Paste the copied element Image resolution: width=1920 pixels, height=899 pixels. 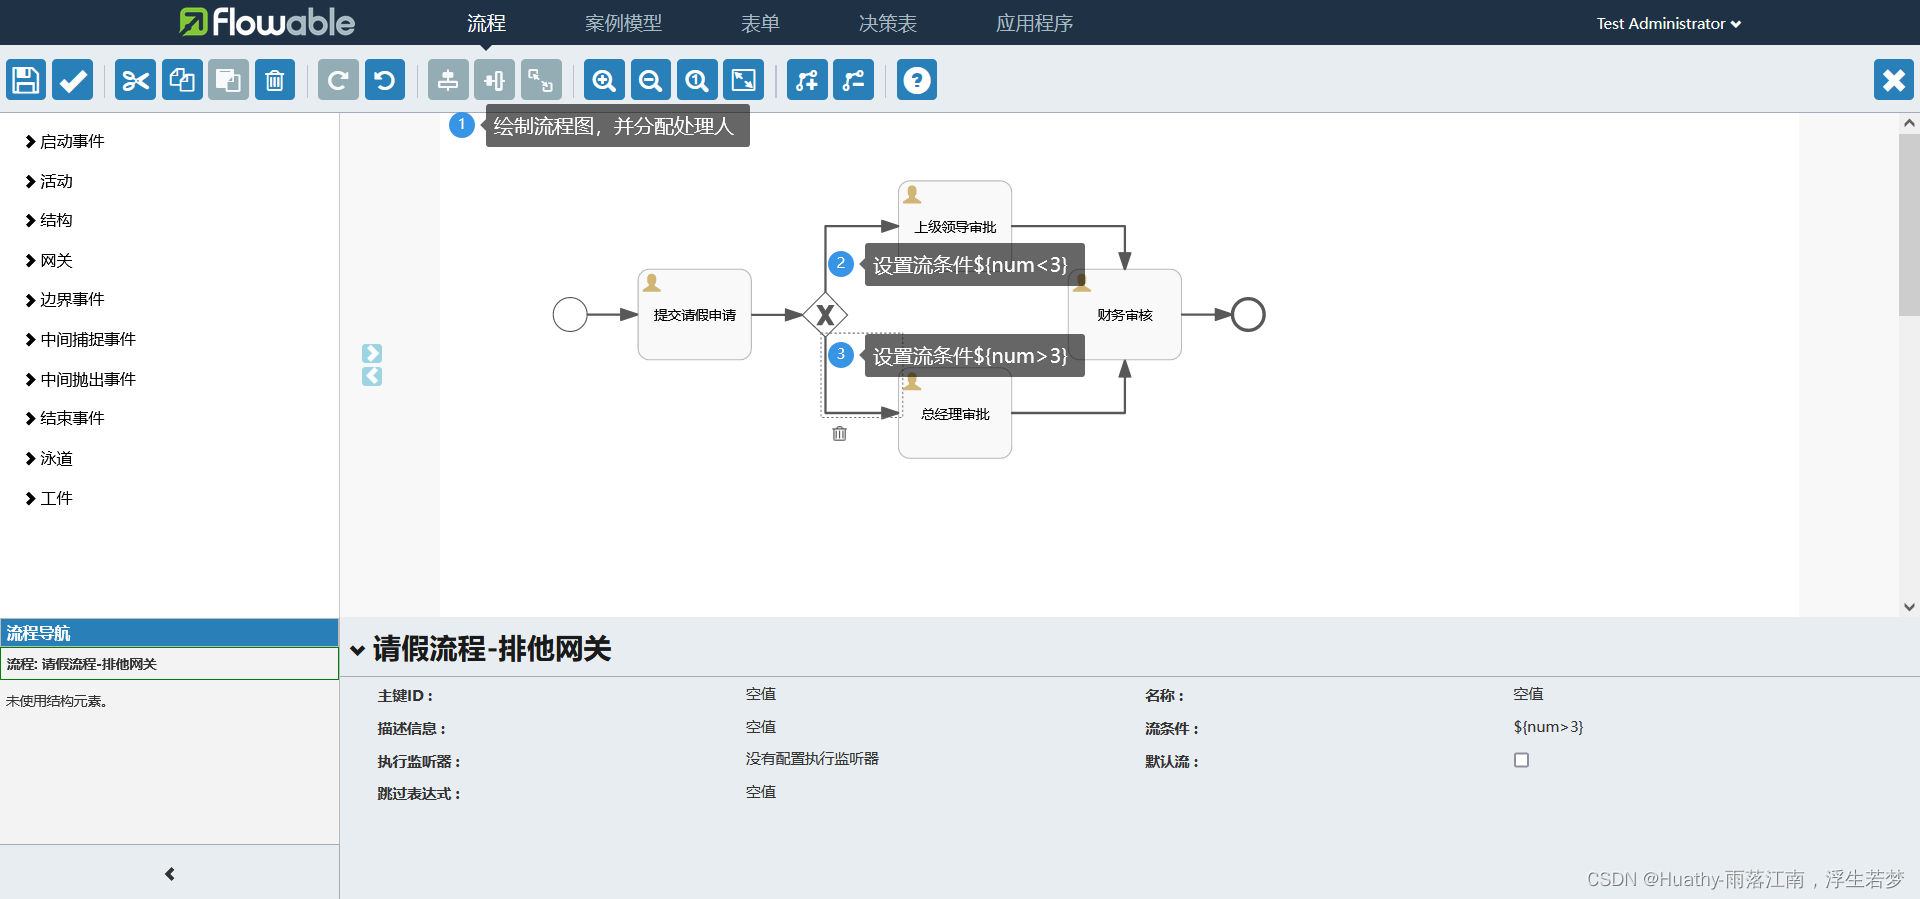pos(228,80)
